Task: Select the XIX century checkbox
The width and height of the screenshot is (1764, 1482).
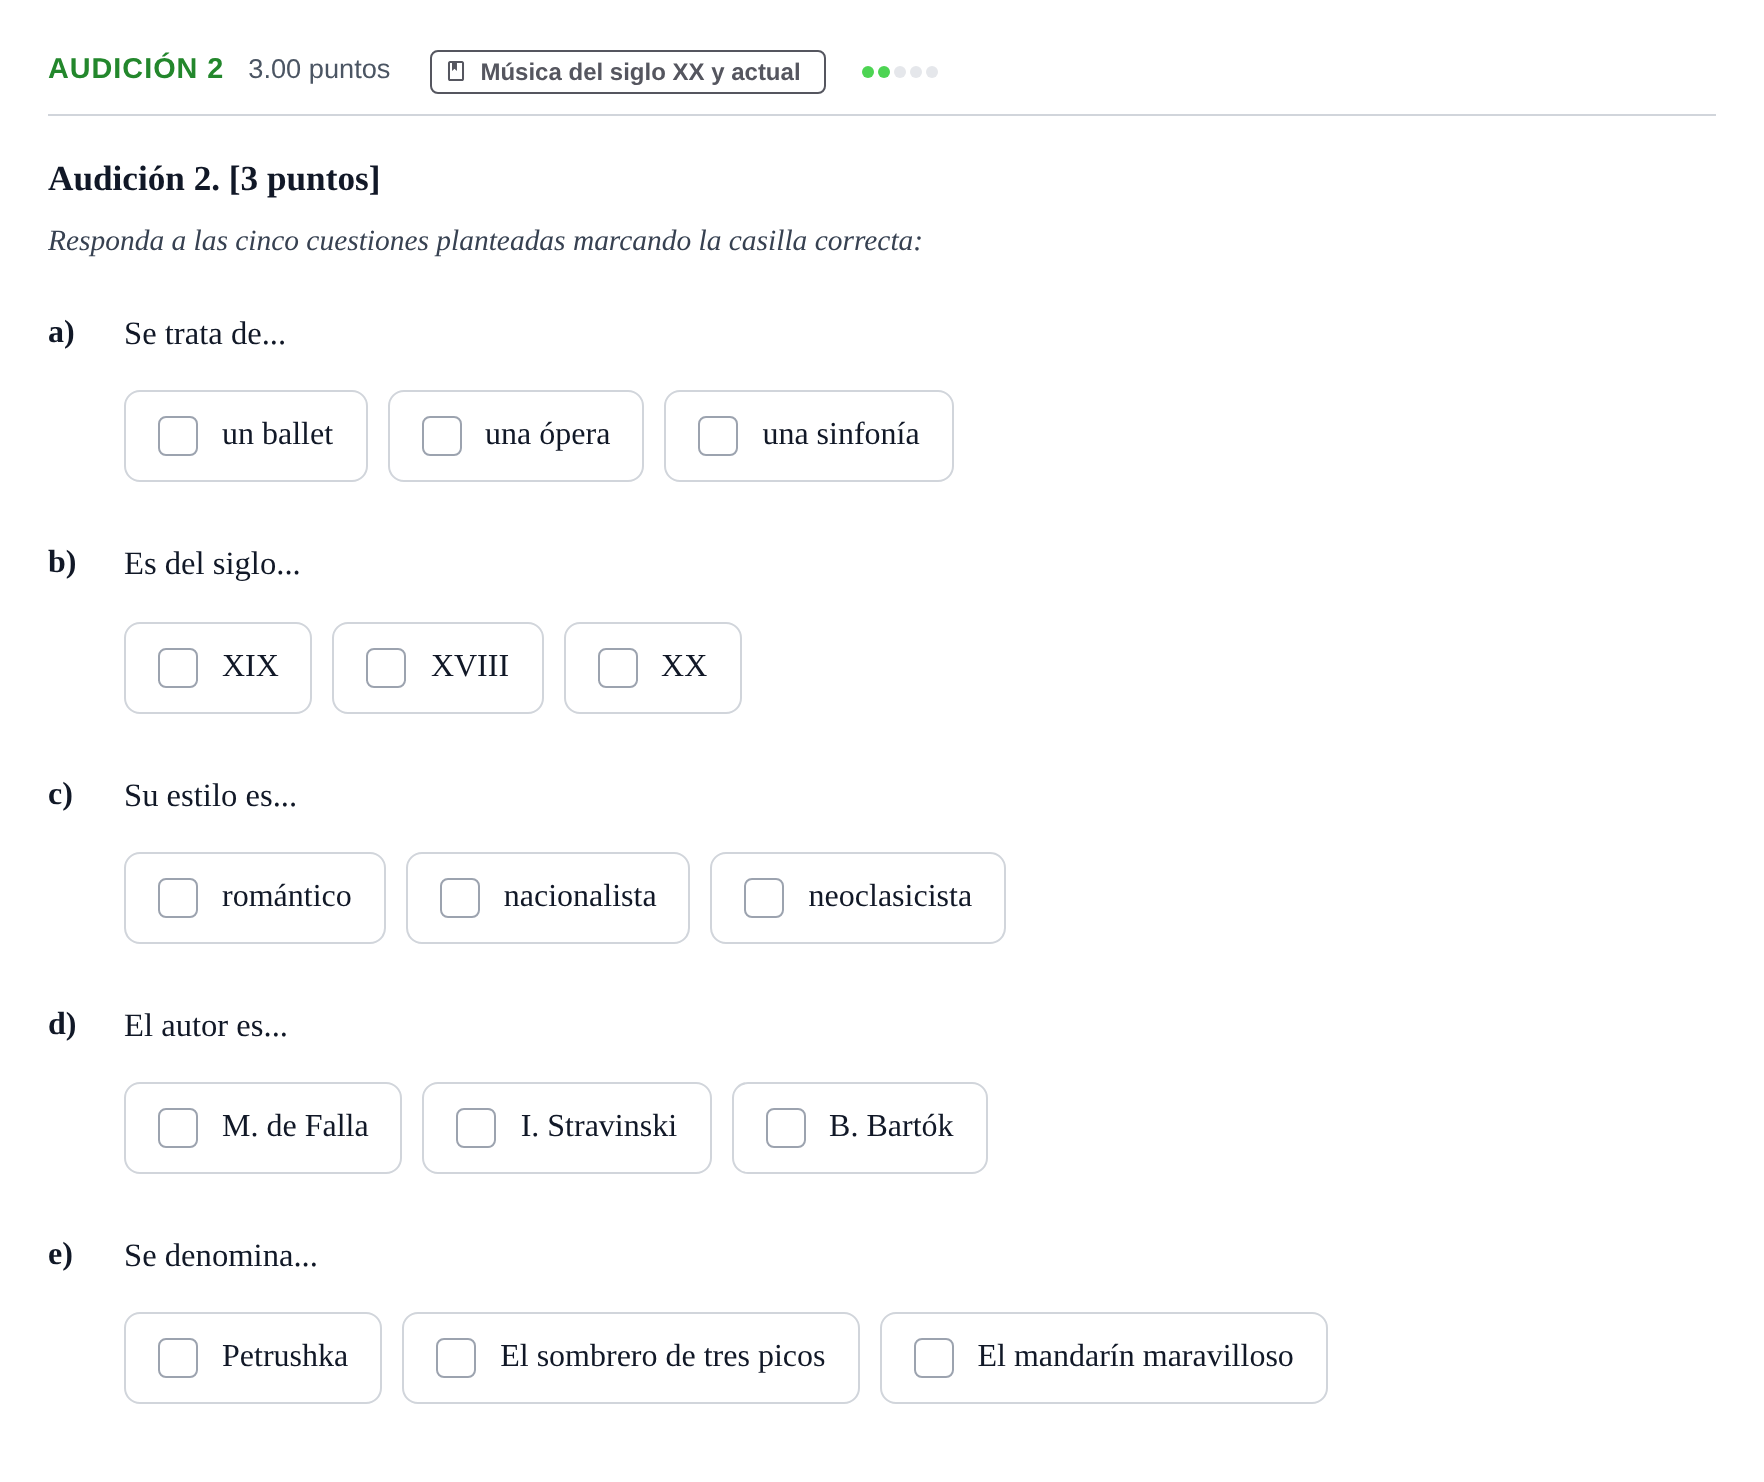Action: click(178, 668)
